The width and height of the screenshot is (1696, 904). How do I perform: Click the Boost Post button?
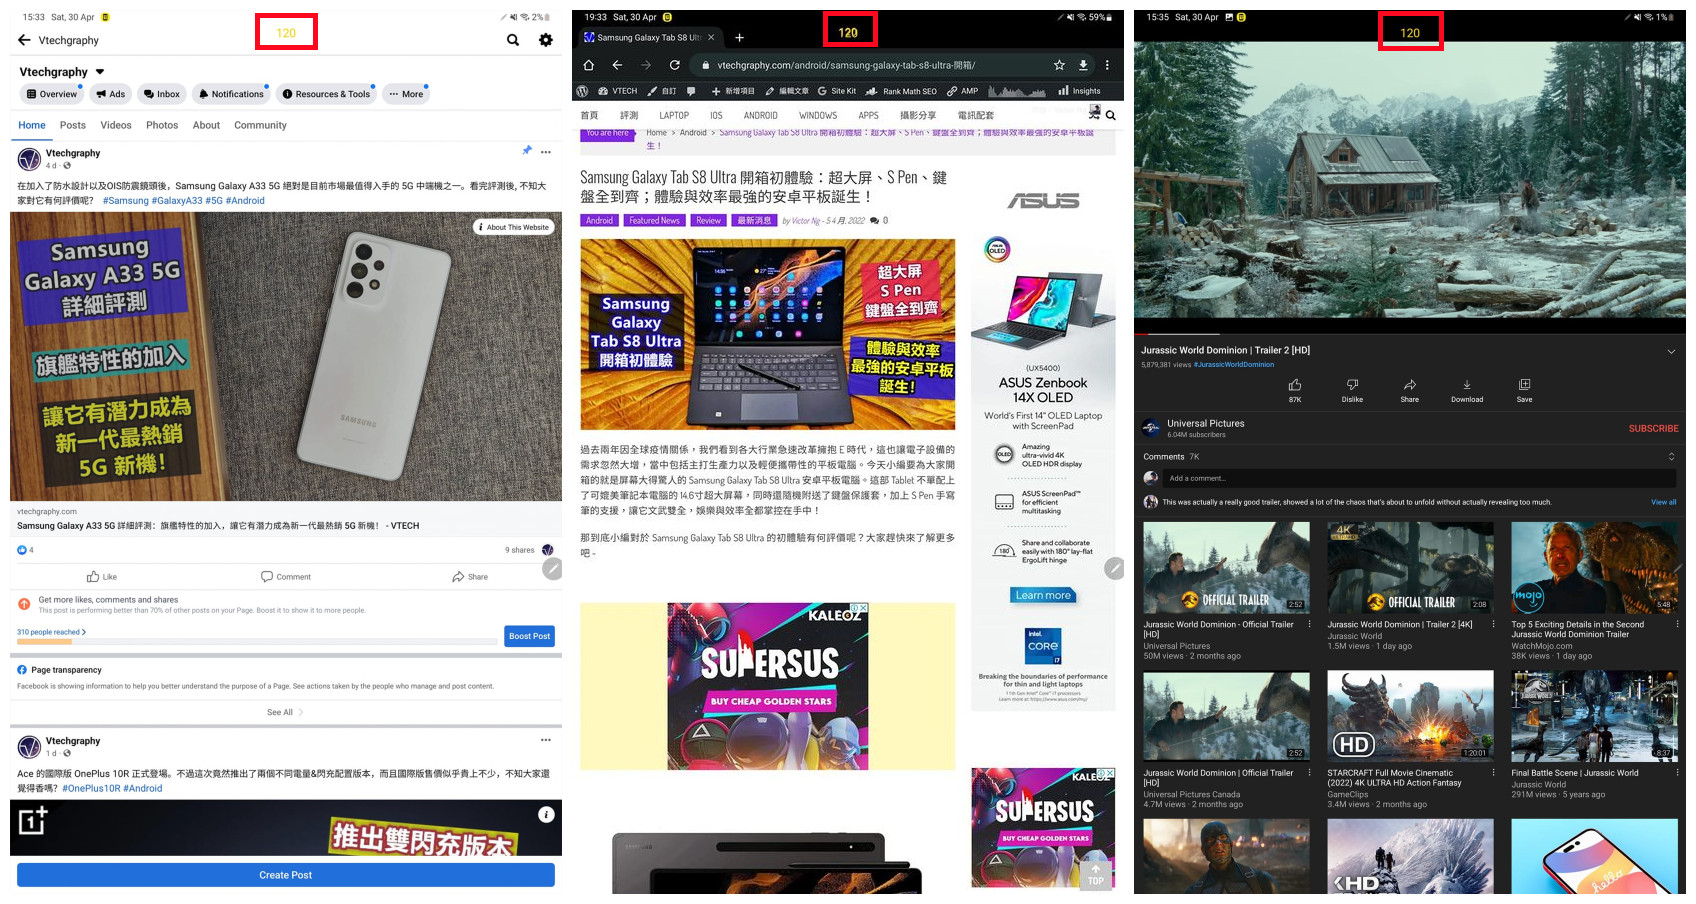[529, 636]
